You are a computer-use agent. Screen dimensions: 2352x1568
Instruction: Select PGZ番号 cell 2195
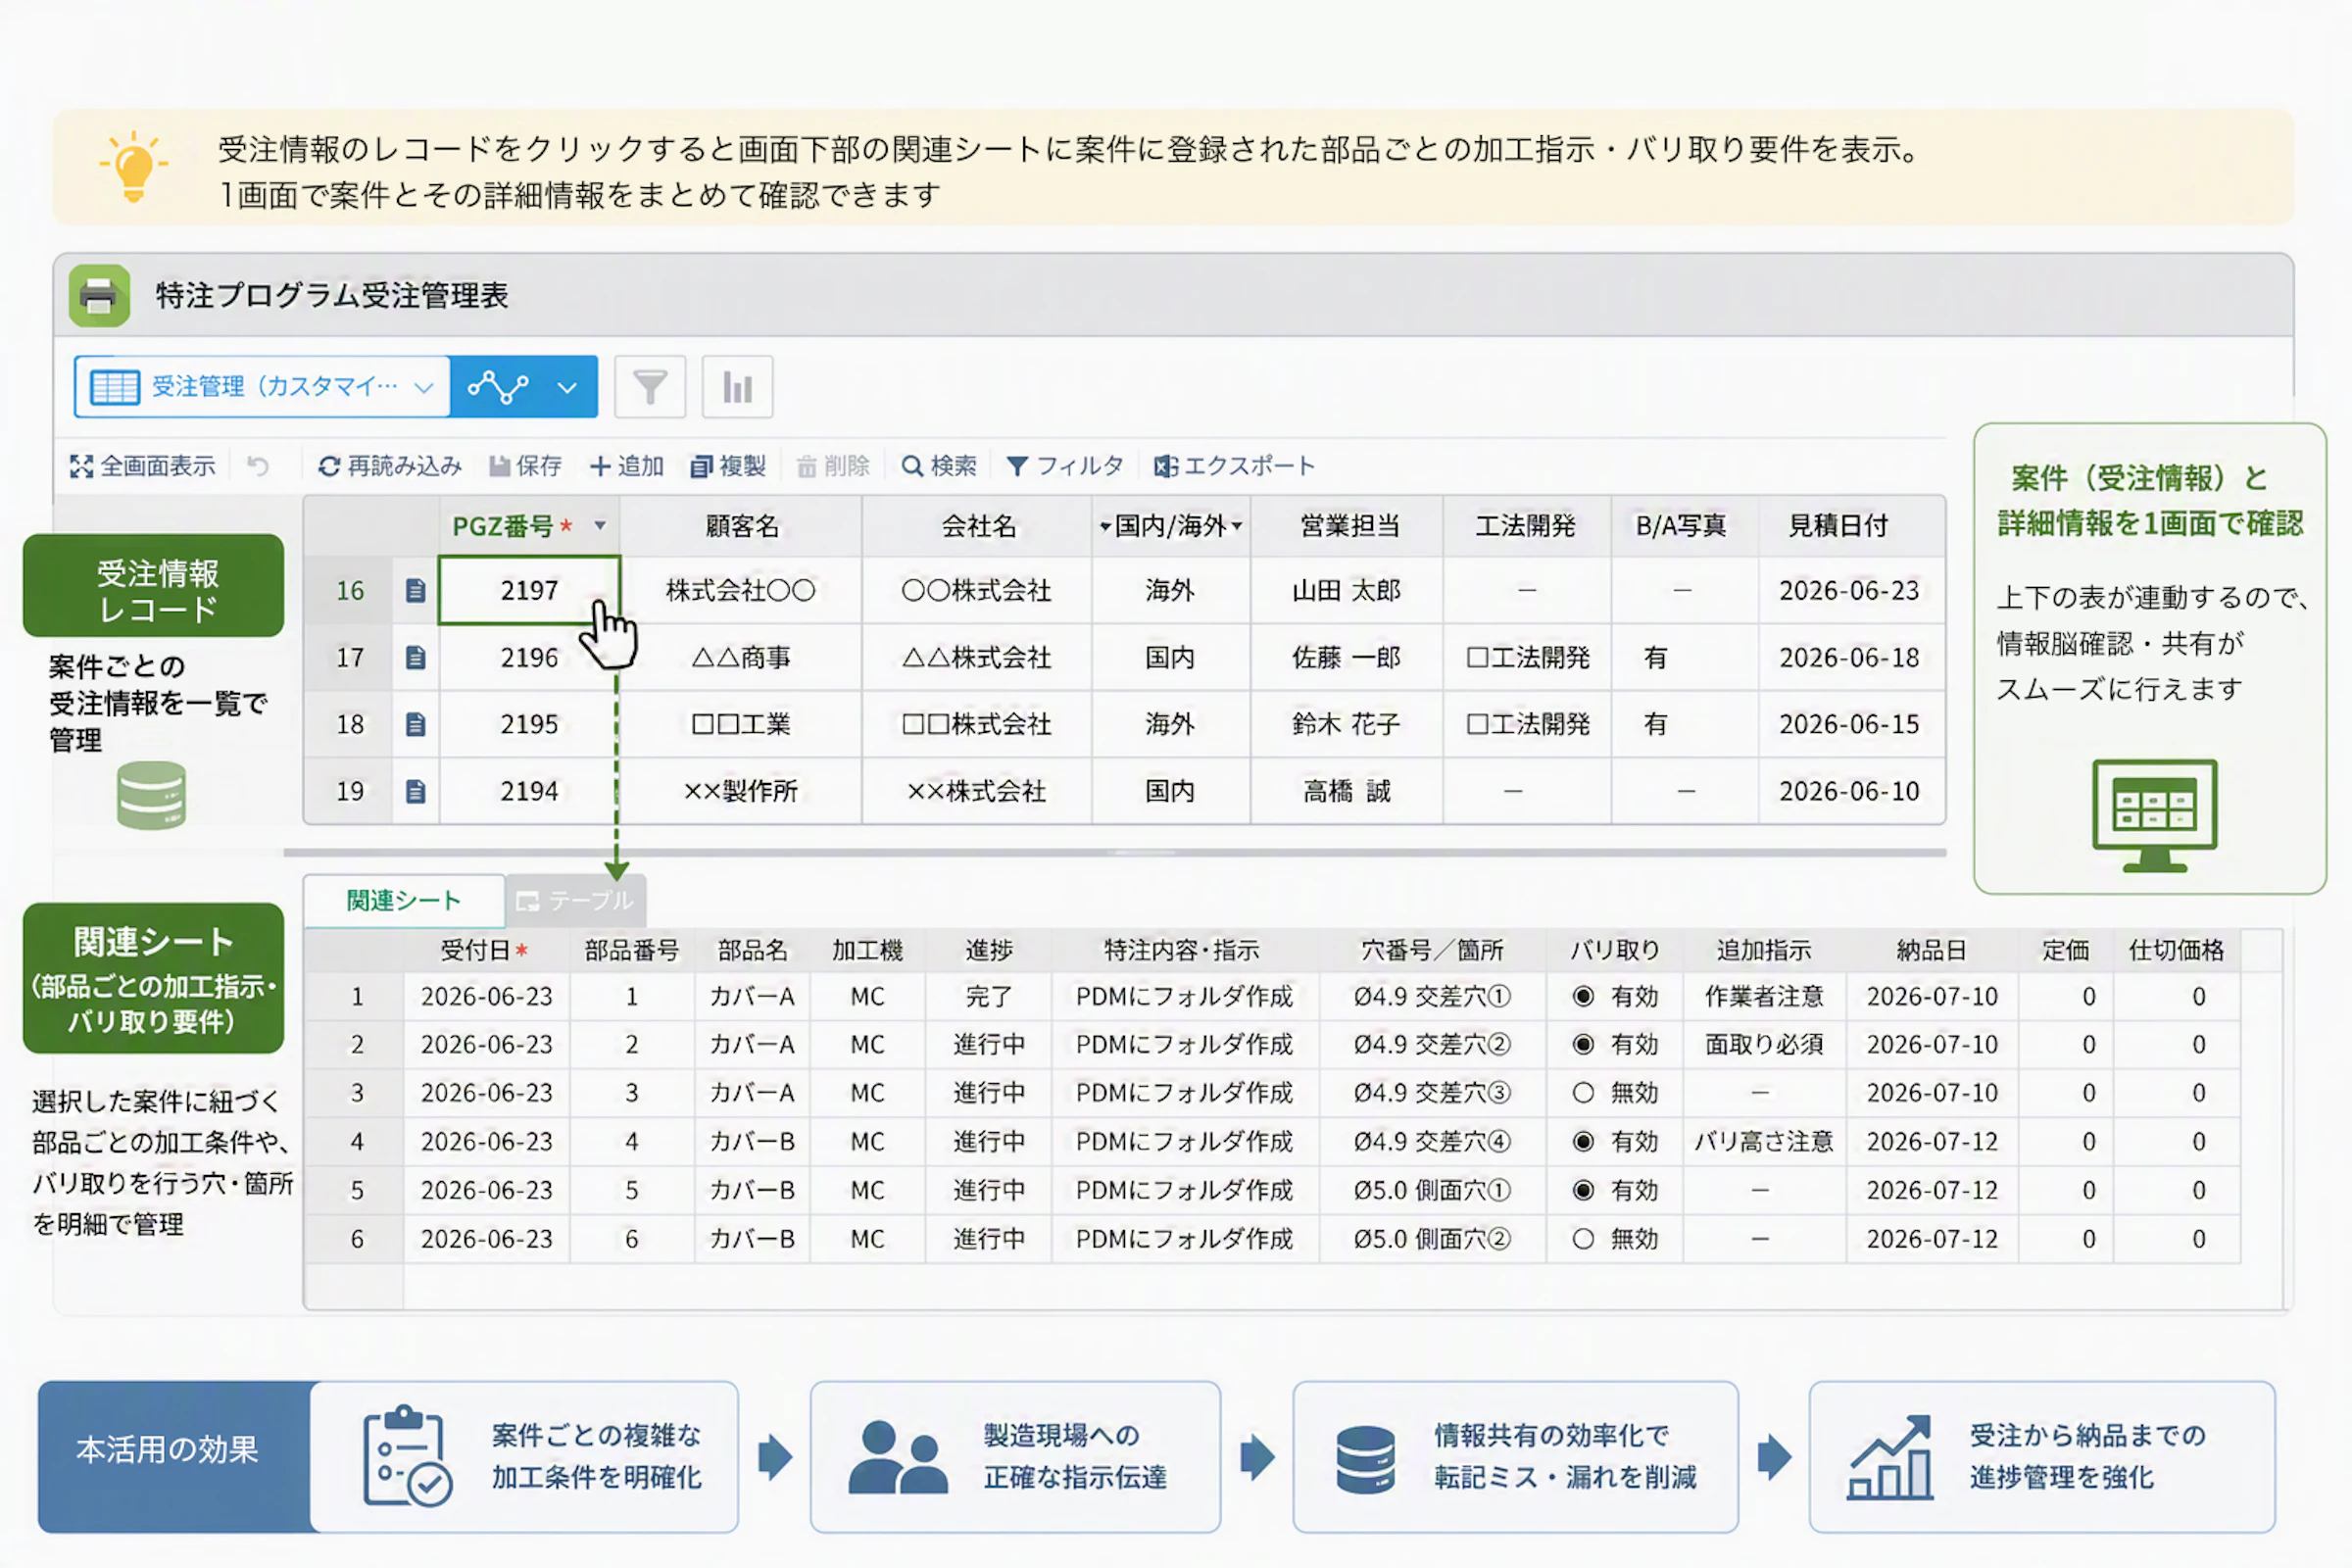[x=529, y=725]
